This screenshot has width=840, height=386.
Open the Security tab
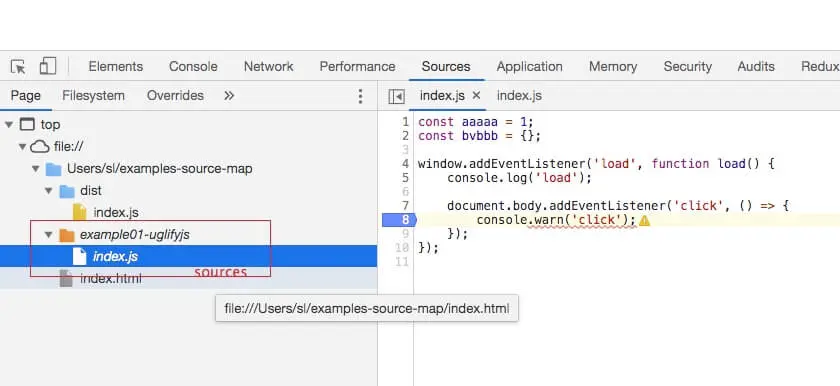click(x=687, y=66)
